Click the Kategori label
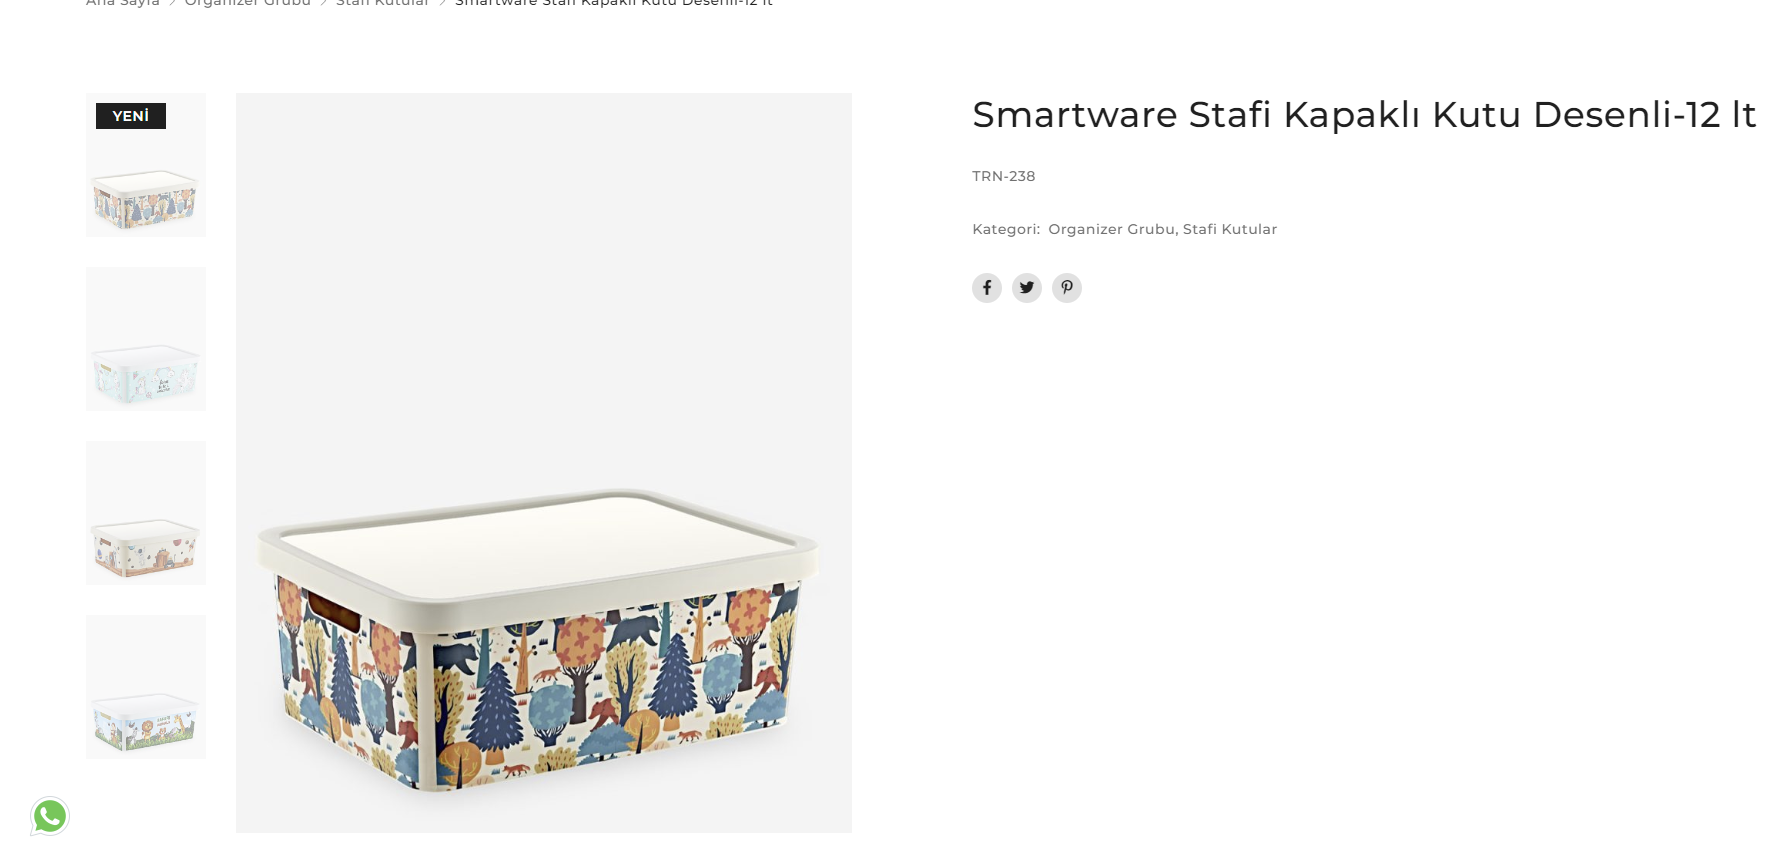Screen dimensions: 1766x848 [x=1005, y=229]
